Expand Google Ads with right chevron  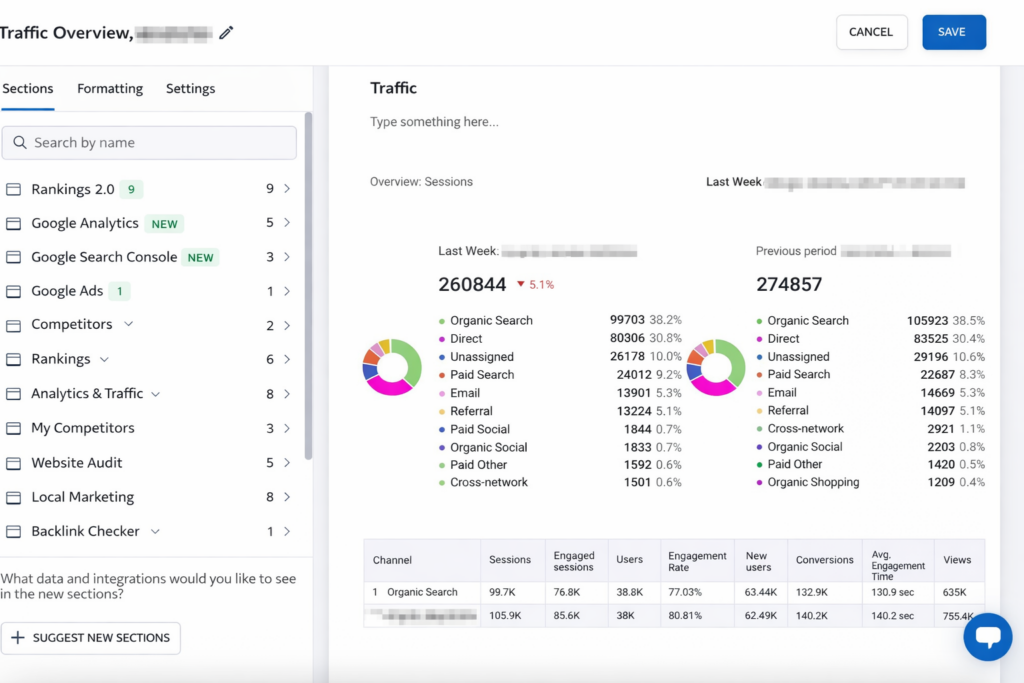[x=287, y=291]
